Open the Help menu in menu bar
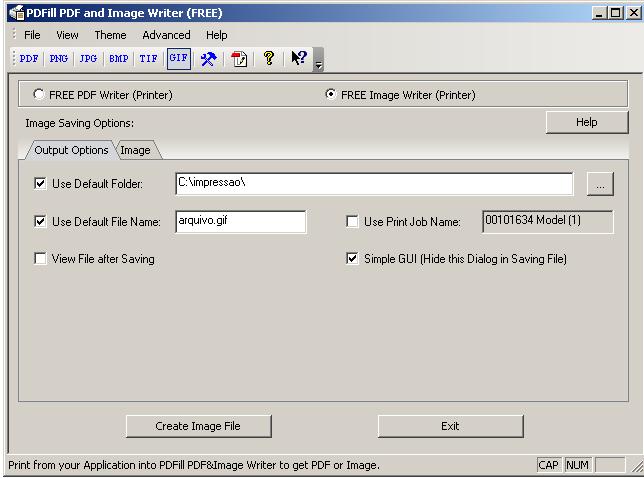This screenshot has height=478, width=644. click(x=216, y=35)
